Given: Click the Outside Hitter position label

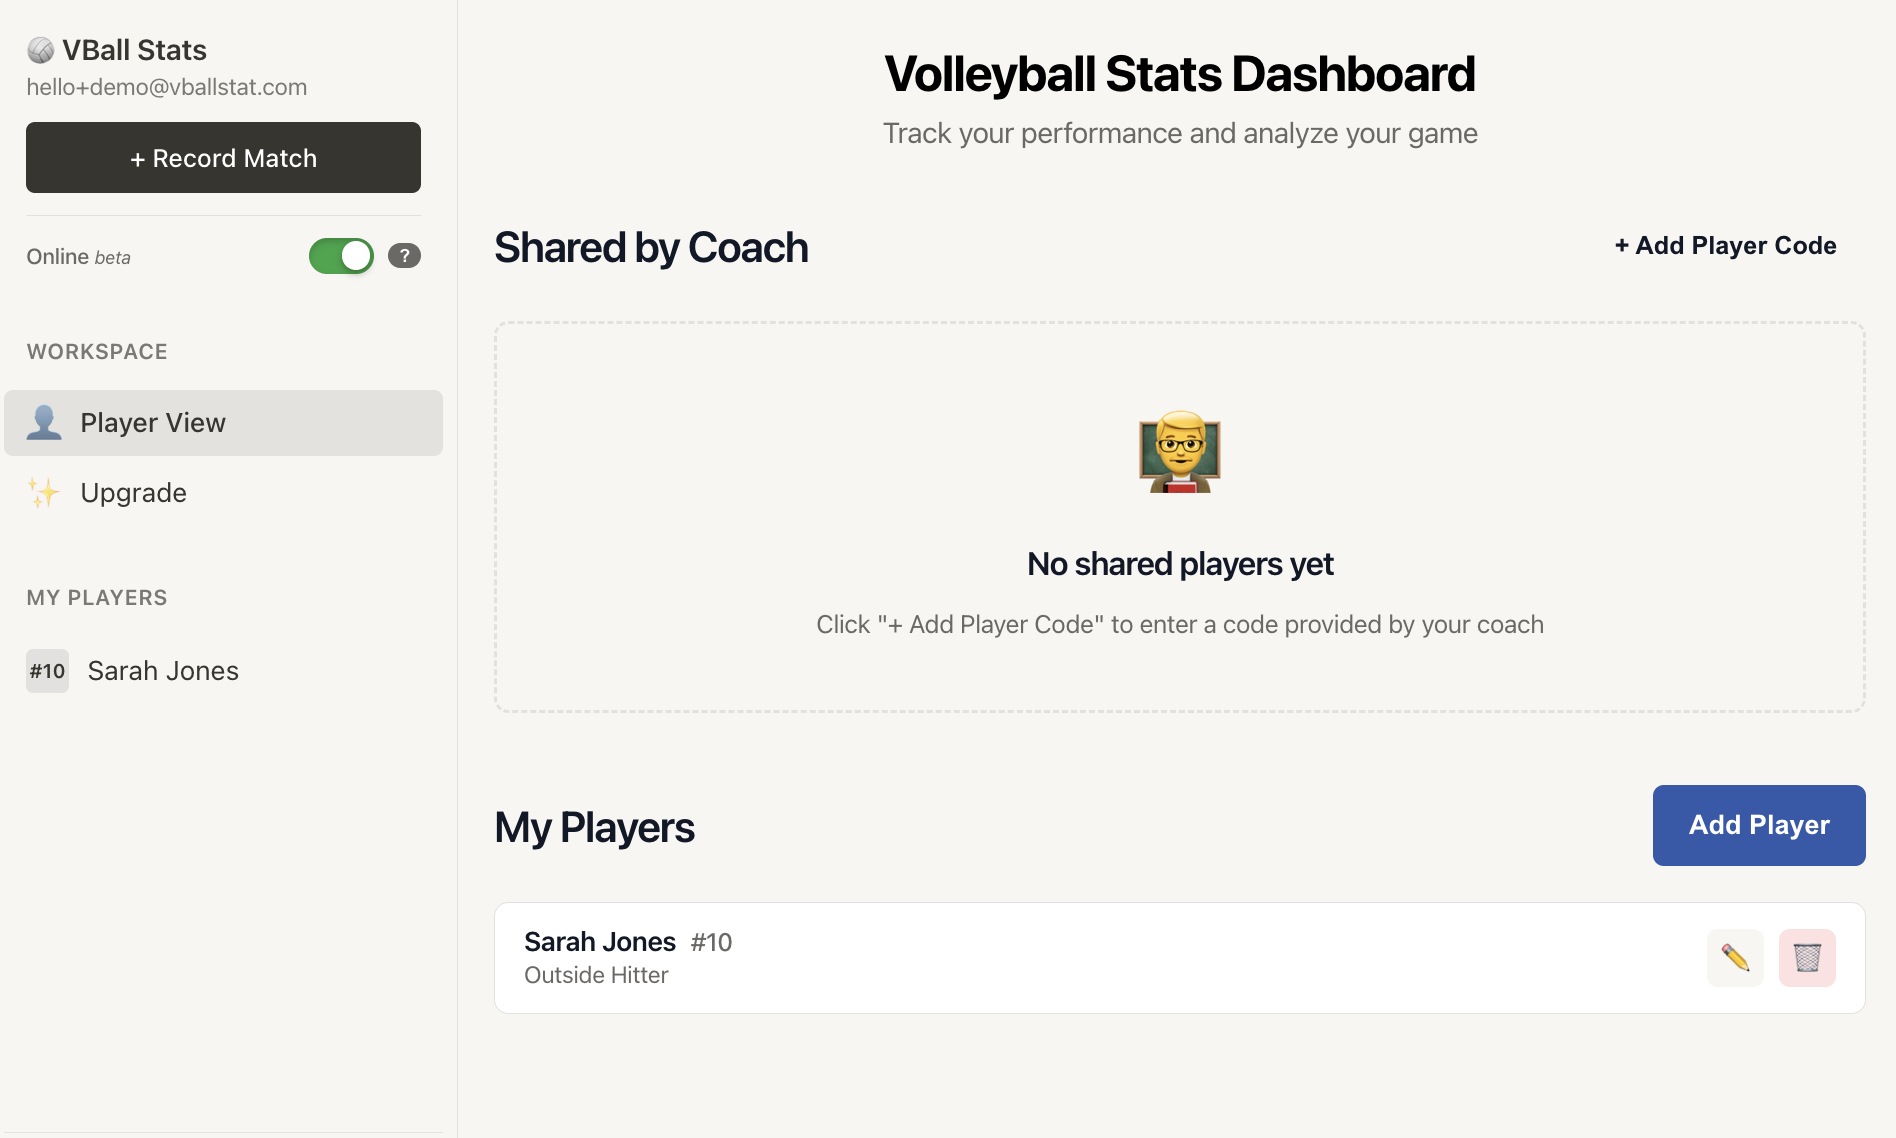Looking at the screenshot, I should click(x=596, y=976).
